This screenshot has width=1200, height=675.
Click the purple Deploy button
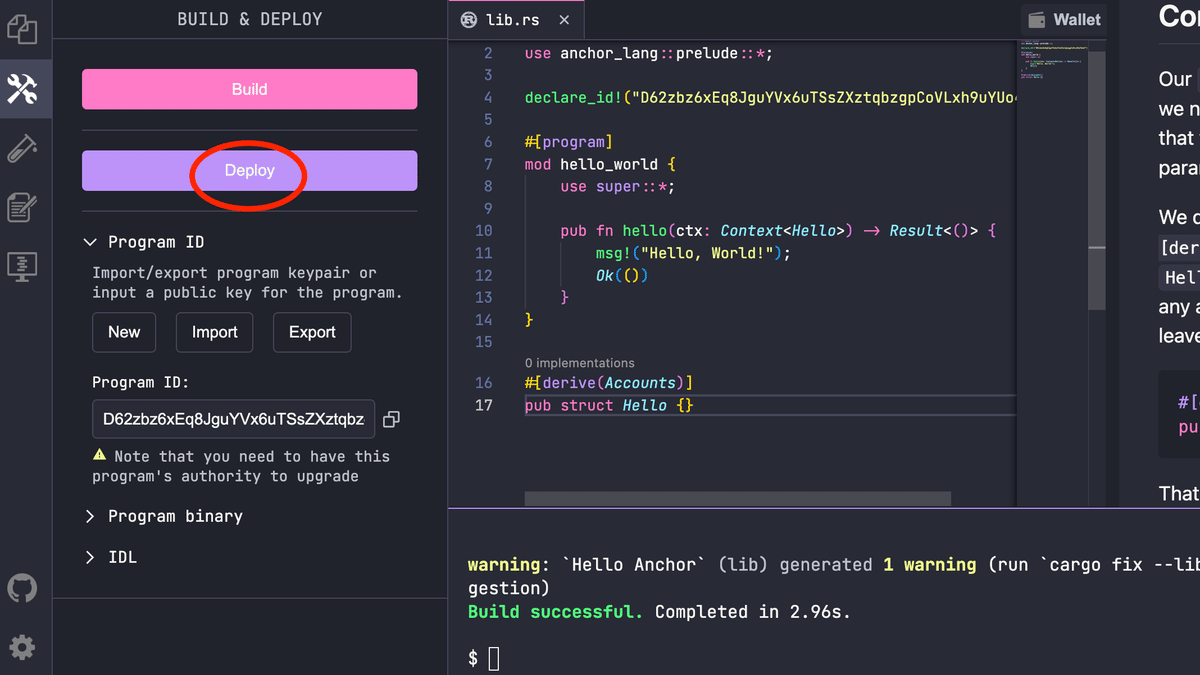pyautogui.click(x=249, y=170)
